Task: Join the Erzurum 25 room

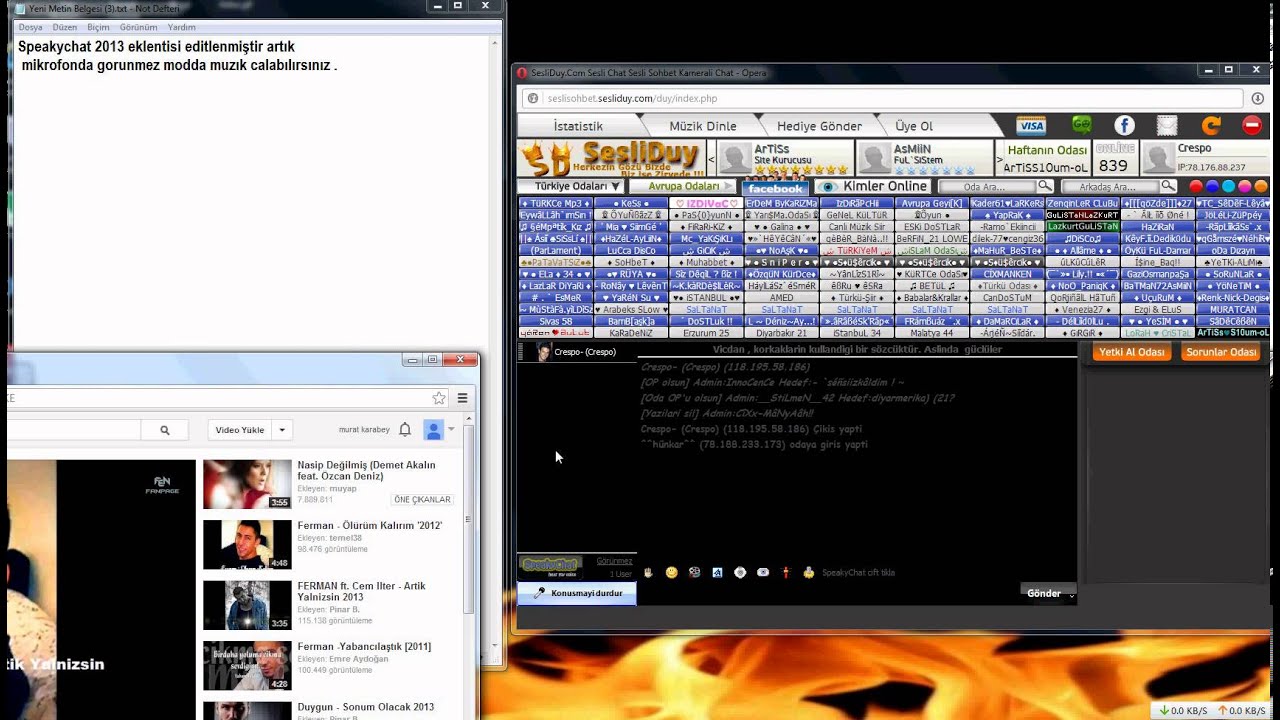Action: [x=706, y=333]
